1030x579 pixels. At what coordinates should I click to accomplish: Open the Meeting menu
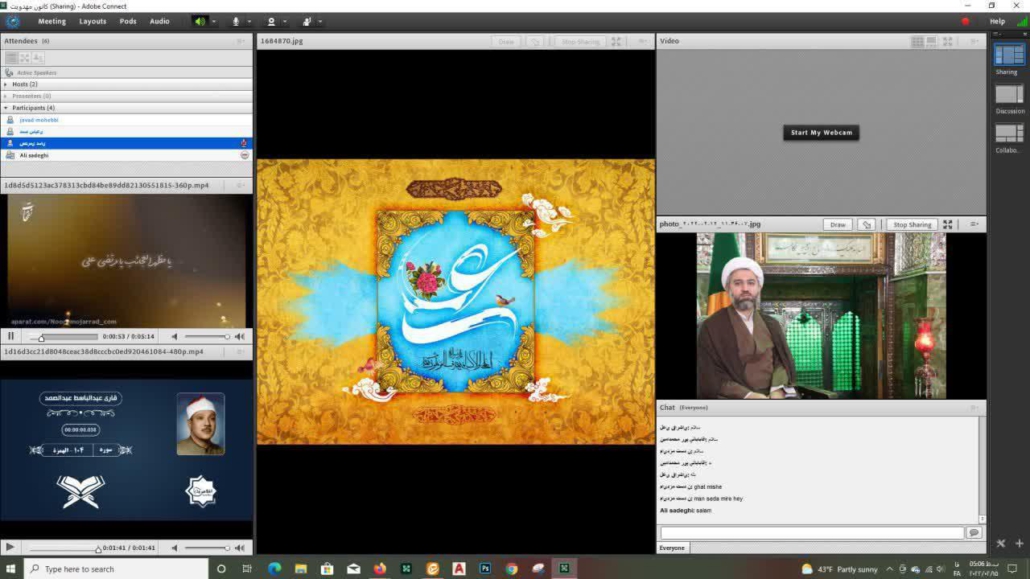(52, 21)
